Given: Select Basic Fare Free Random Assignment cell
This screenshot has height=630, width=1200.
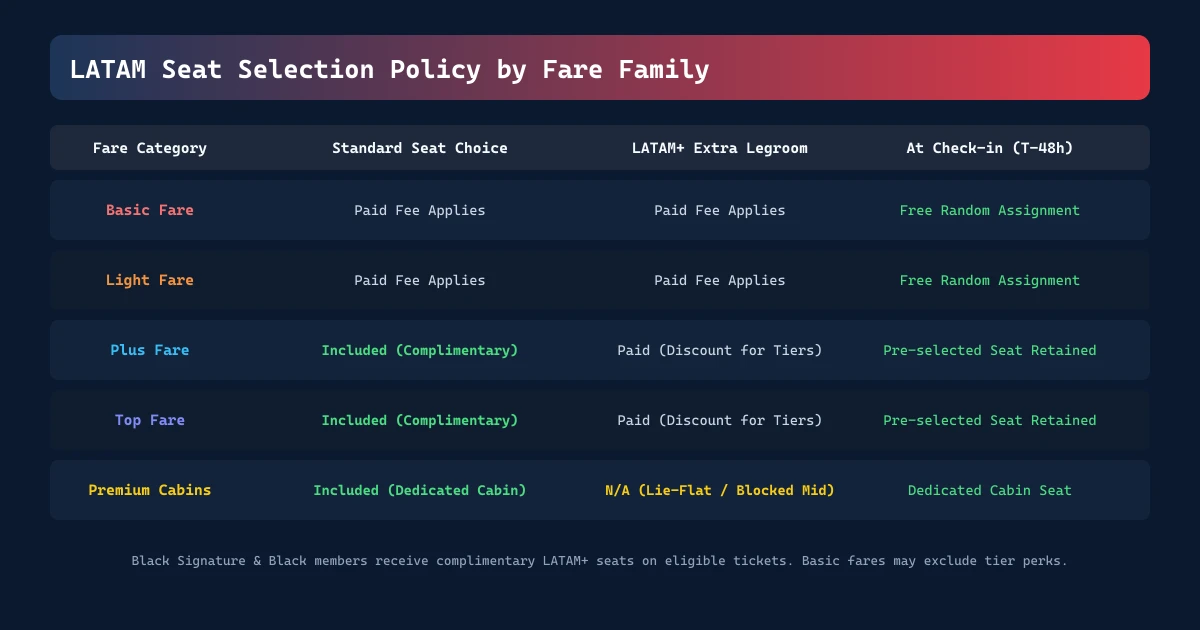Looking at the screenshot, I should 990,210.
